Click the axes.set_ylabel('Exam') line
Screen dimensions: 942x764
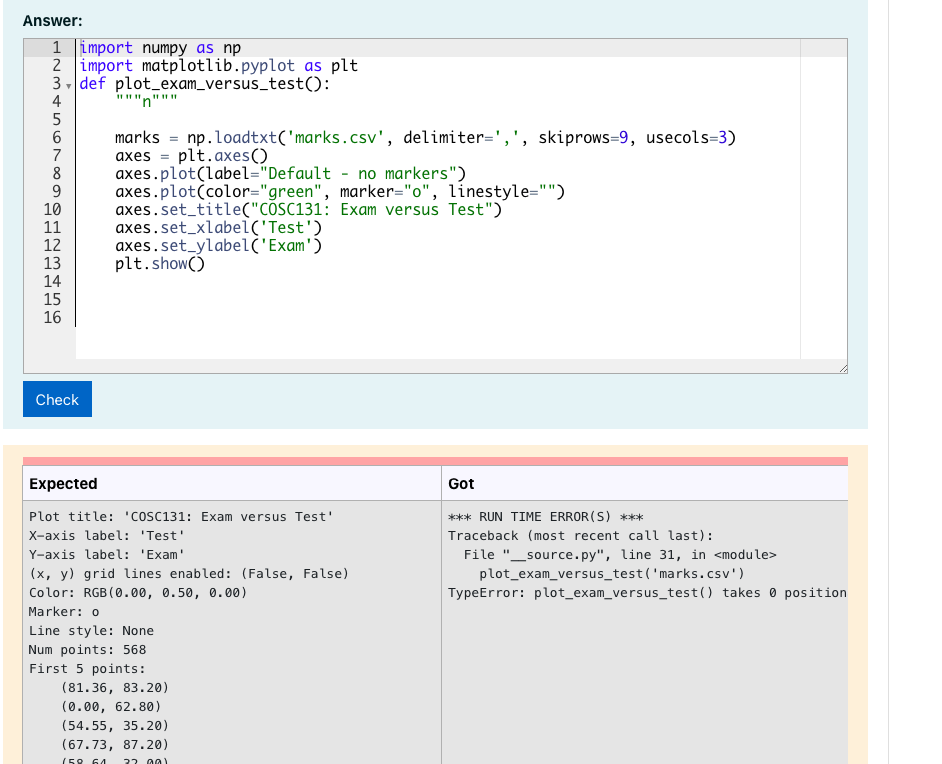pyautogui.click(x=219, y=246)
